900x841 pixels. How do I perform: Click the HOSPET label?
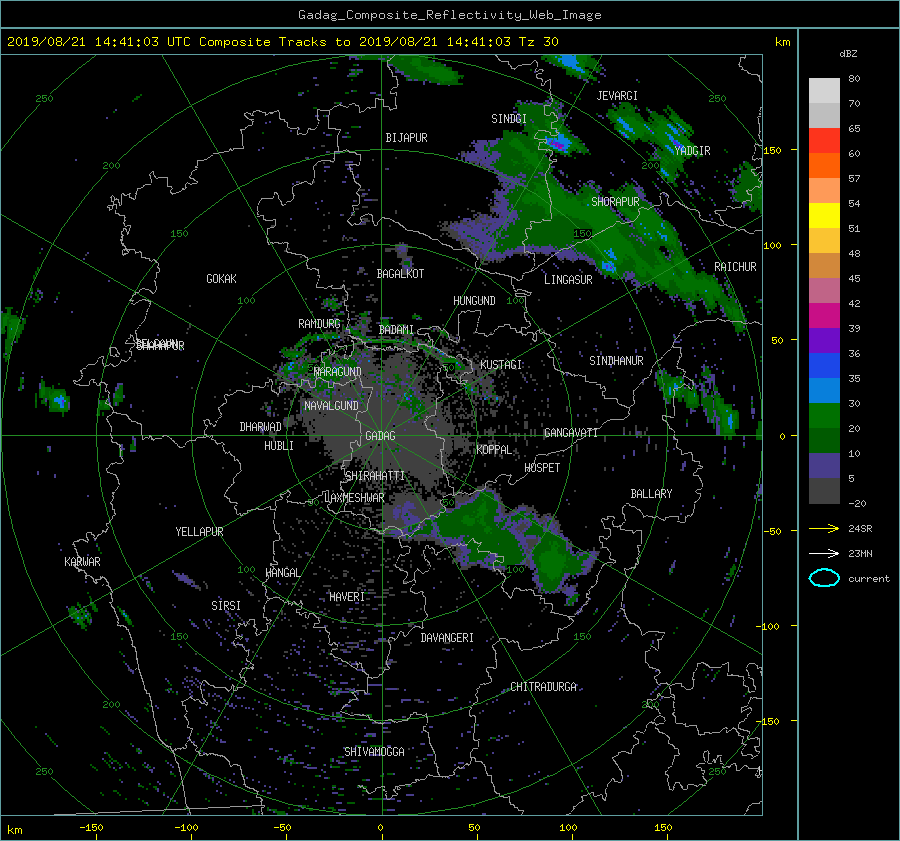pyautogui.click(x=542, y=468)
